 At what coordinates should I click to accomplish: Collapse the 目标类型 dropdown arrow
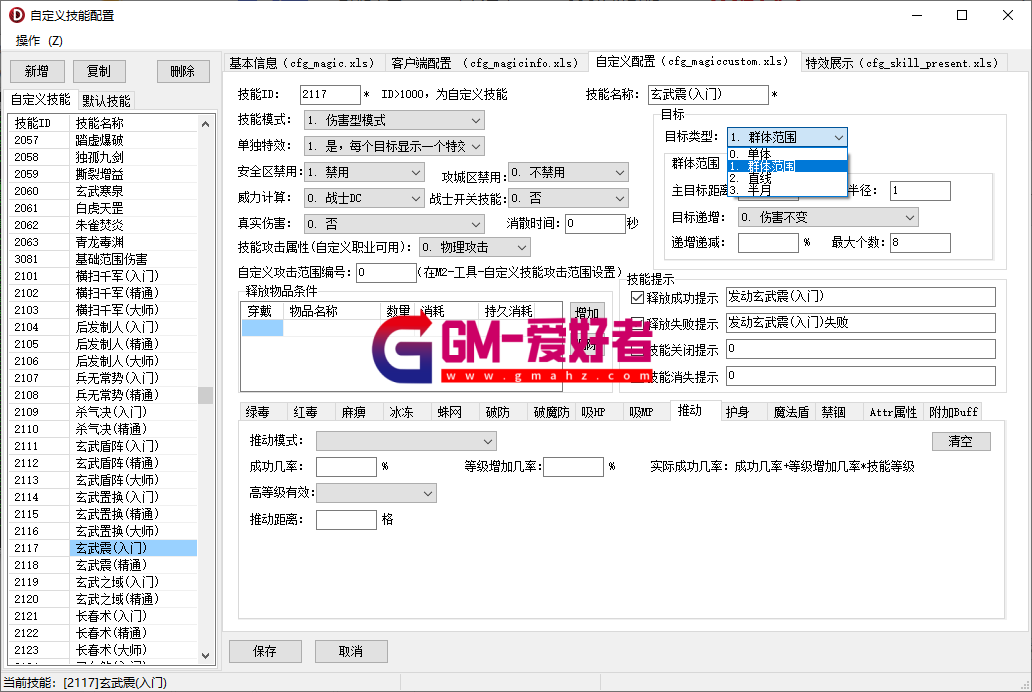pos(838,138)
